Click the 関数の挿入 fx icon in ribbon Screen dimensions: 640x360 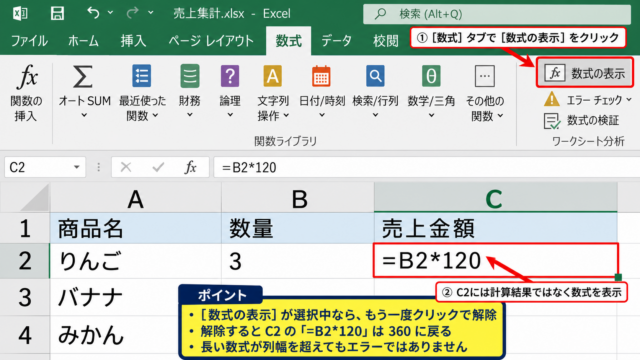point(27,77)
